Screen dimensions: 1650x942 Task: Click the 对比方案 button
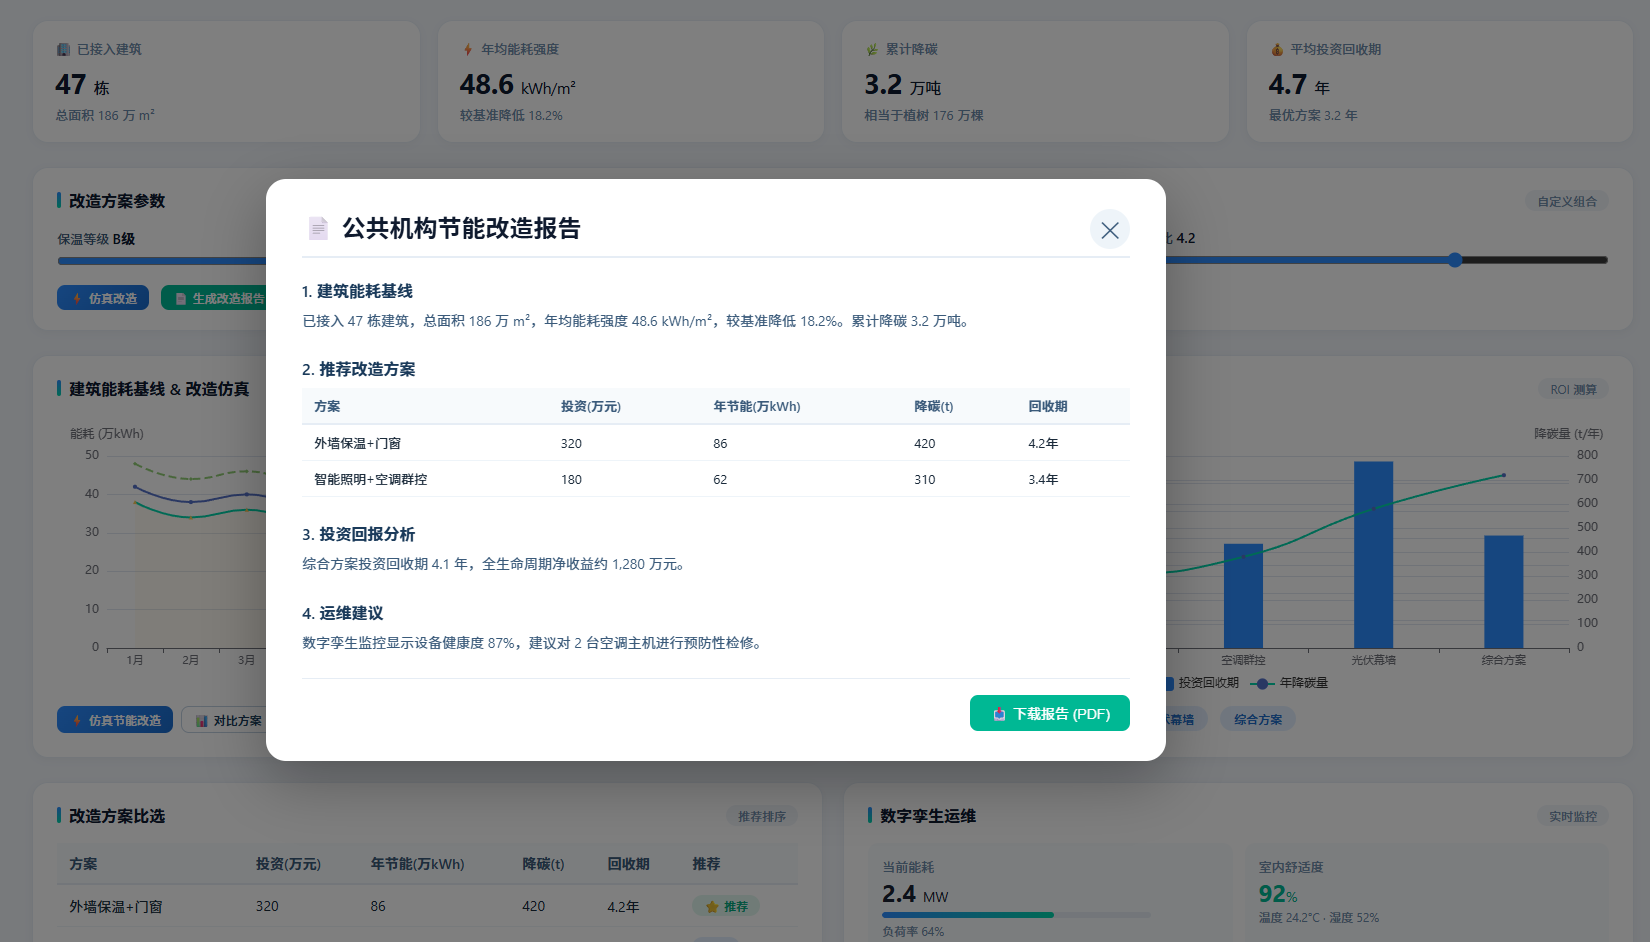coord(224,720)
